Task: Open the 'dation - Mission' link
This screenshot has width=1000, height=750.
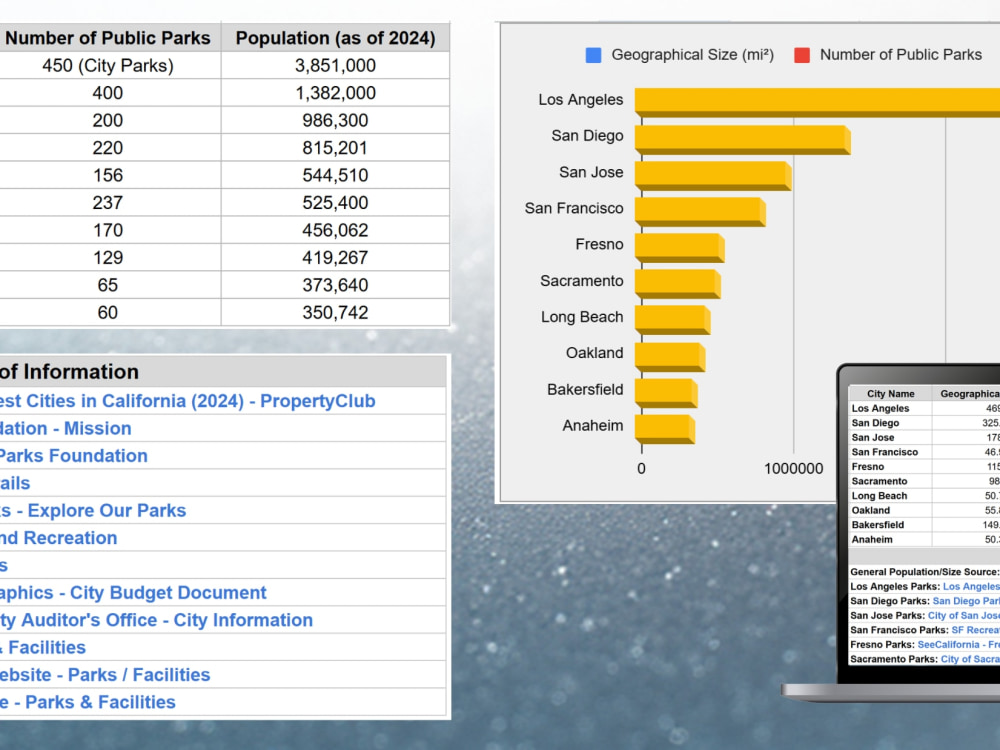Action: 66,429
